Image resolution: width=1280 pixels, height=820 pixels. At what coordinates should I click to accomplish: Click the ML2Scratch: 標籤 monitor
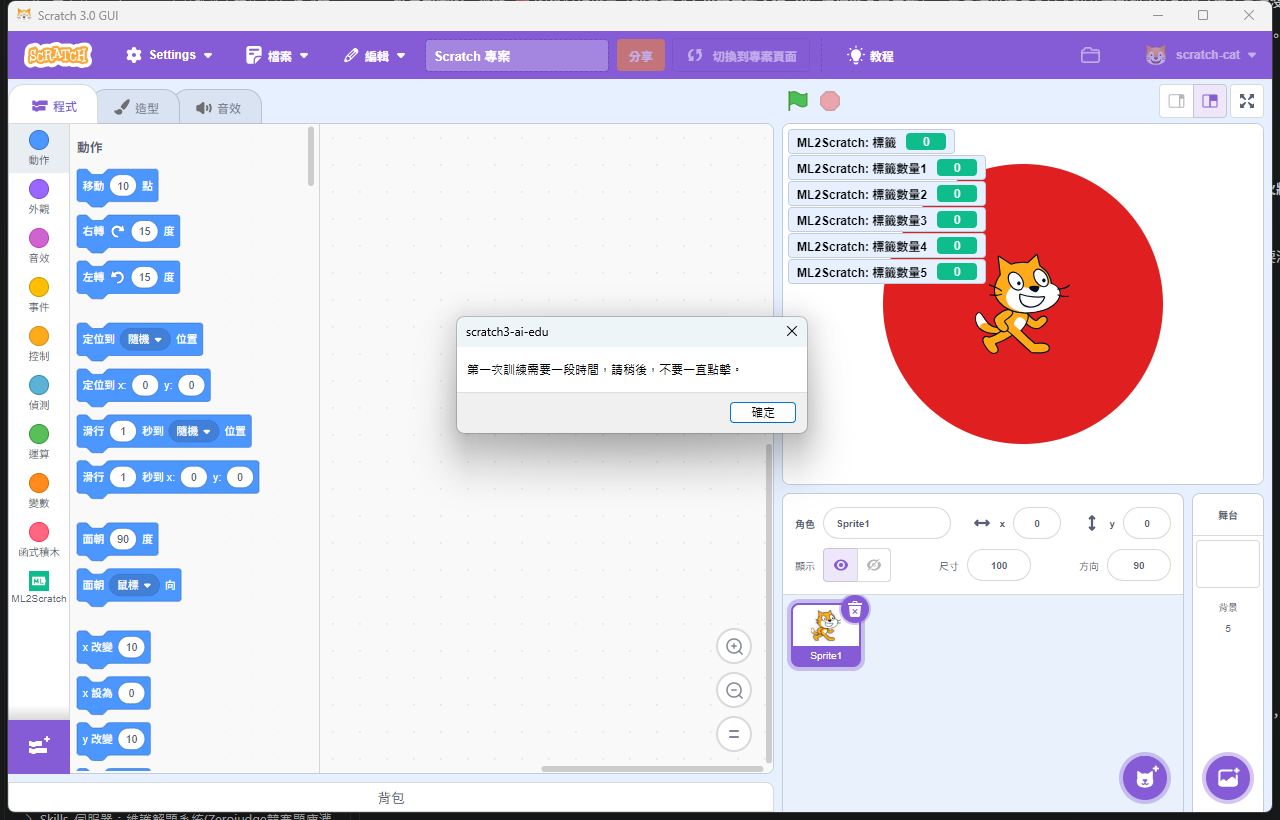point(871,142)
